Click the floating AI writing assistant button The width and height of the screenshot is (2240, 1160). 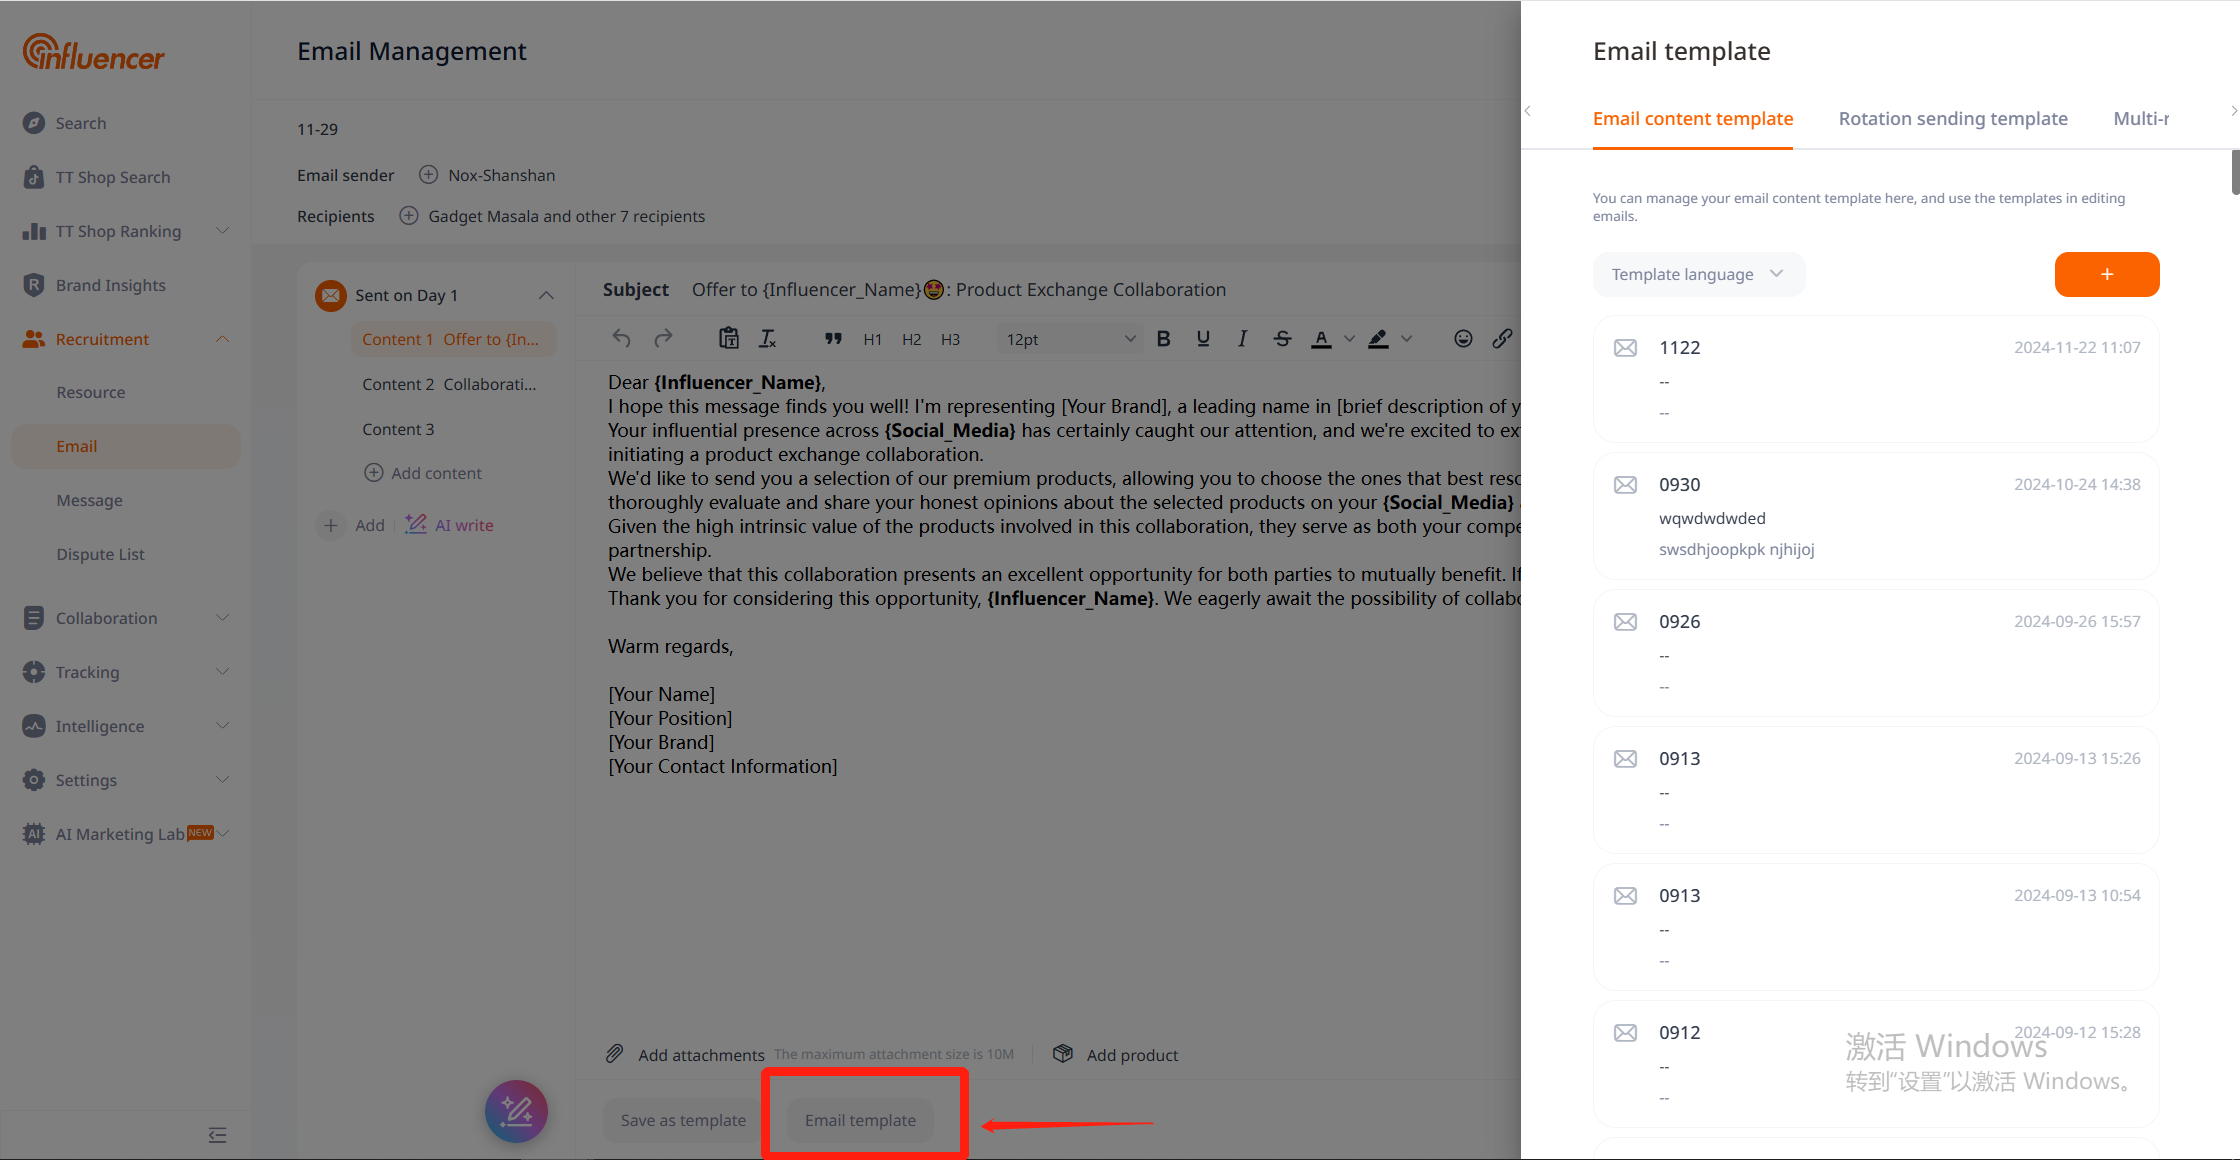pos(516,1111)
